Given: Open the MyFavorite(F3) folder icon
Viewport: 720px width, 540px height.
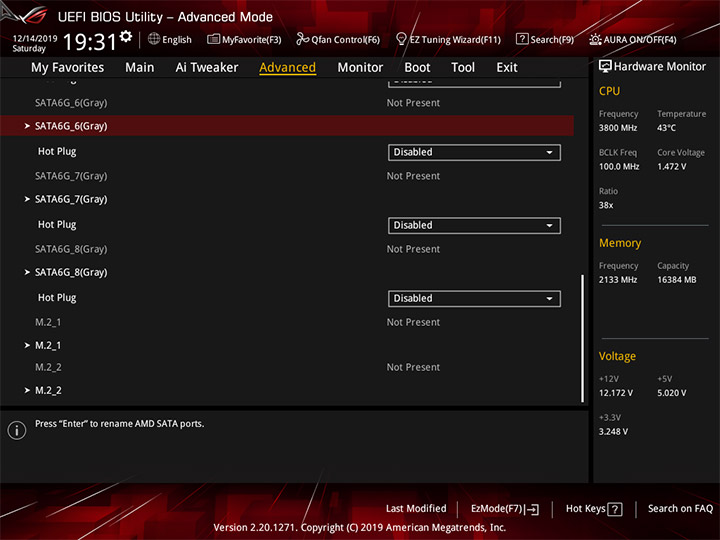Looking at the screenshot, I should (213, 39).
